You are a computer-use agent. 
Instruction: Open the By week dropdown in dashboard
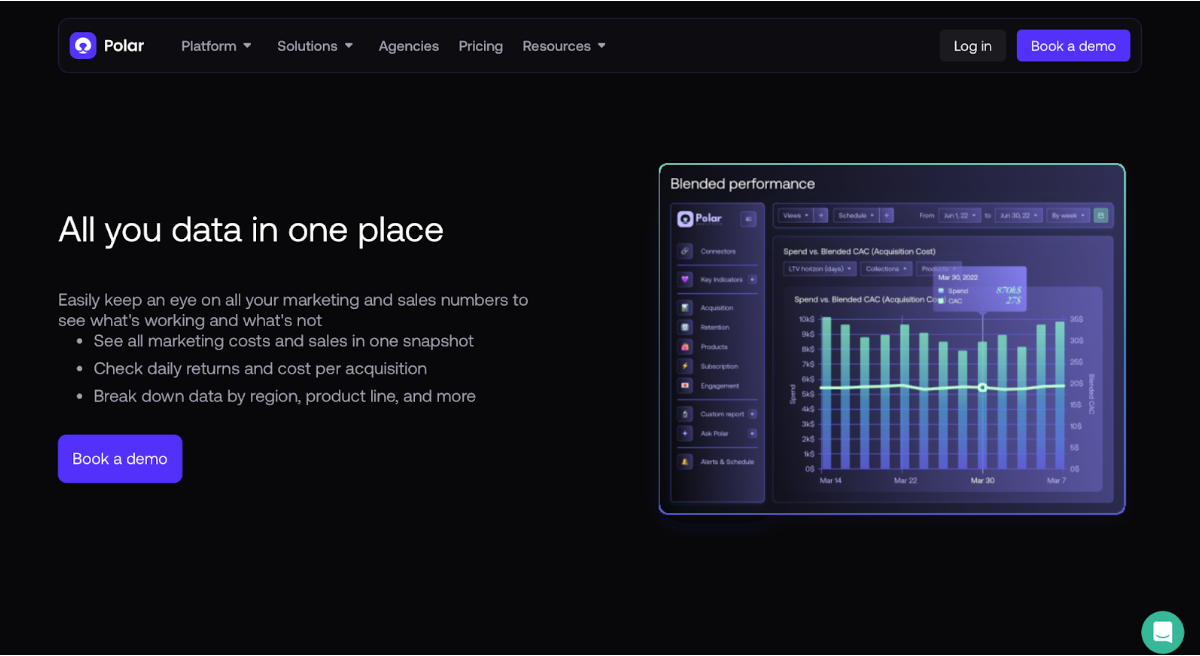pos(1067,215)
